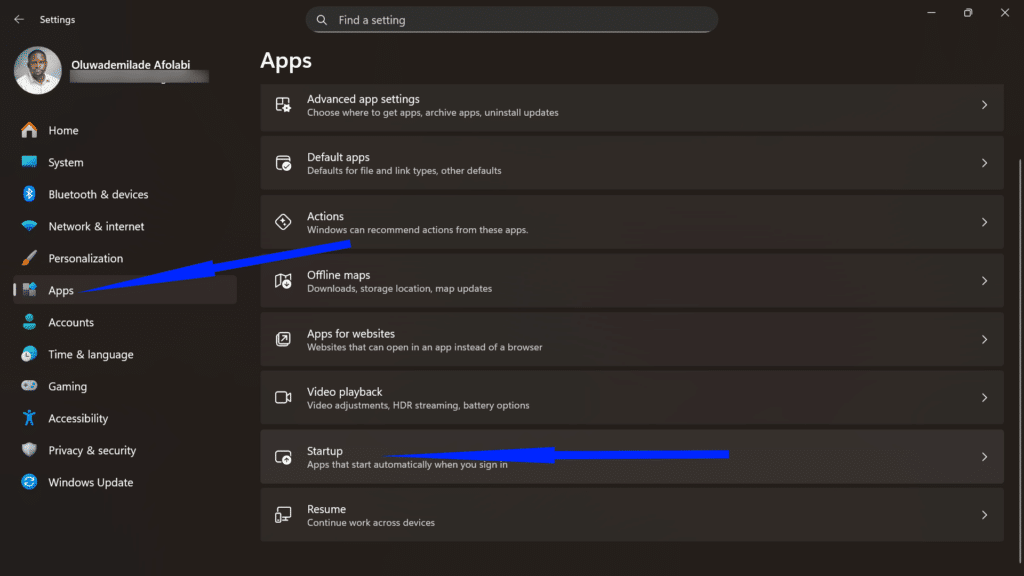Select Apps in the navigation sidebar
The image size is (1024, 576).
point(60,290)
